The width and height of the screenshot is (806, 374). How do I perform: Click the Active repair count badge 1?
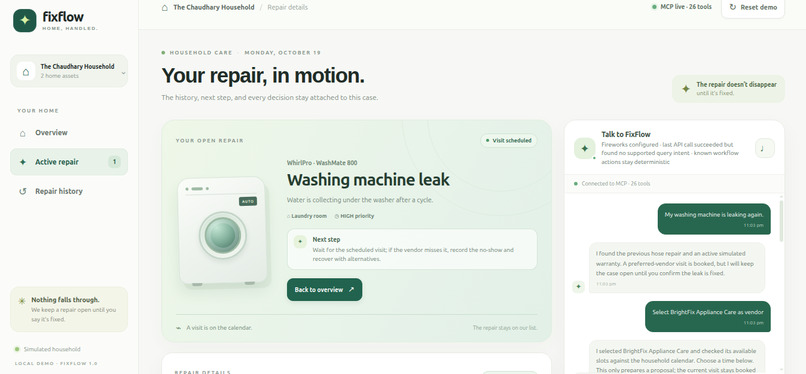pyautogui.click(x=114, y=162)
